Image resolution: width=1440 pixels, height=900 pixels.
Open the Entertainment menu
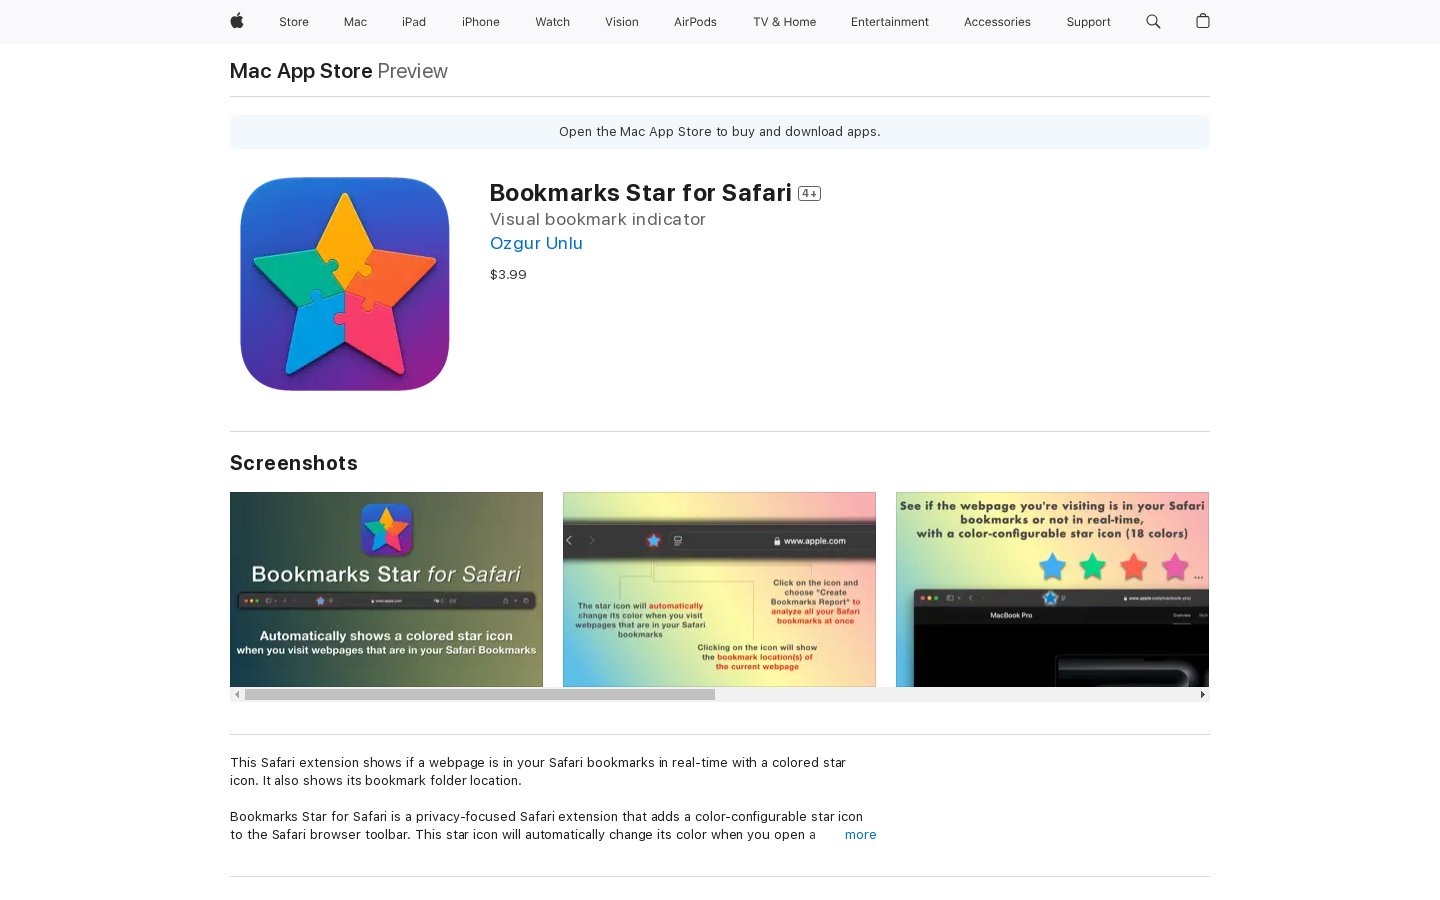pyautogui.click(x=890, y=22)
